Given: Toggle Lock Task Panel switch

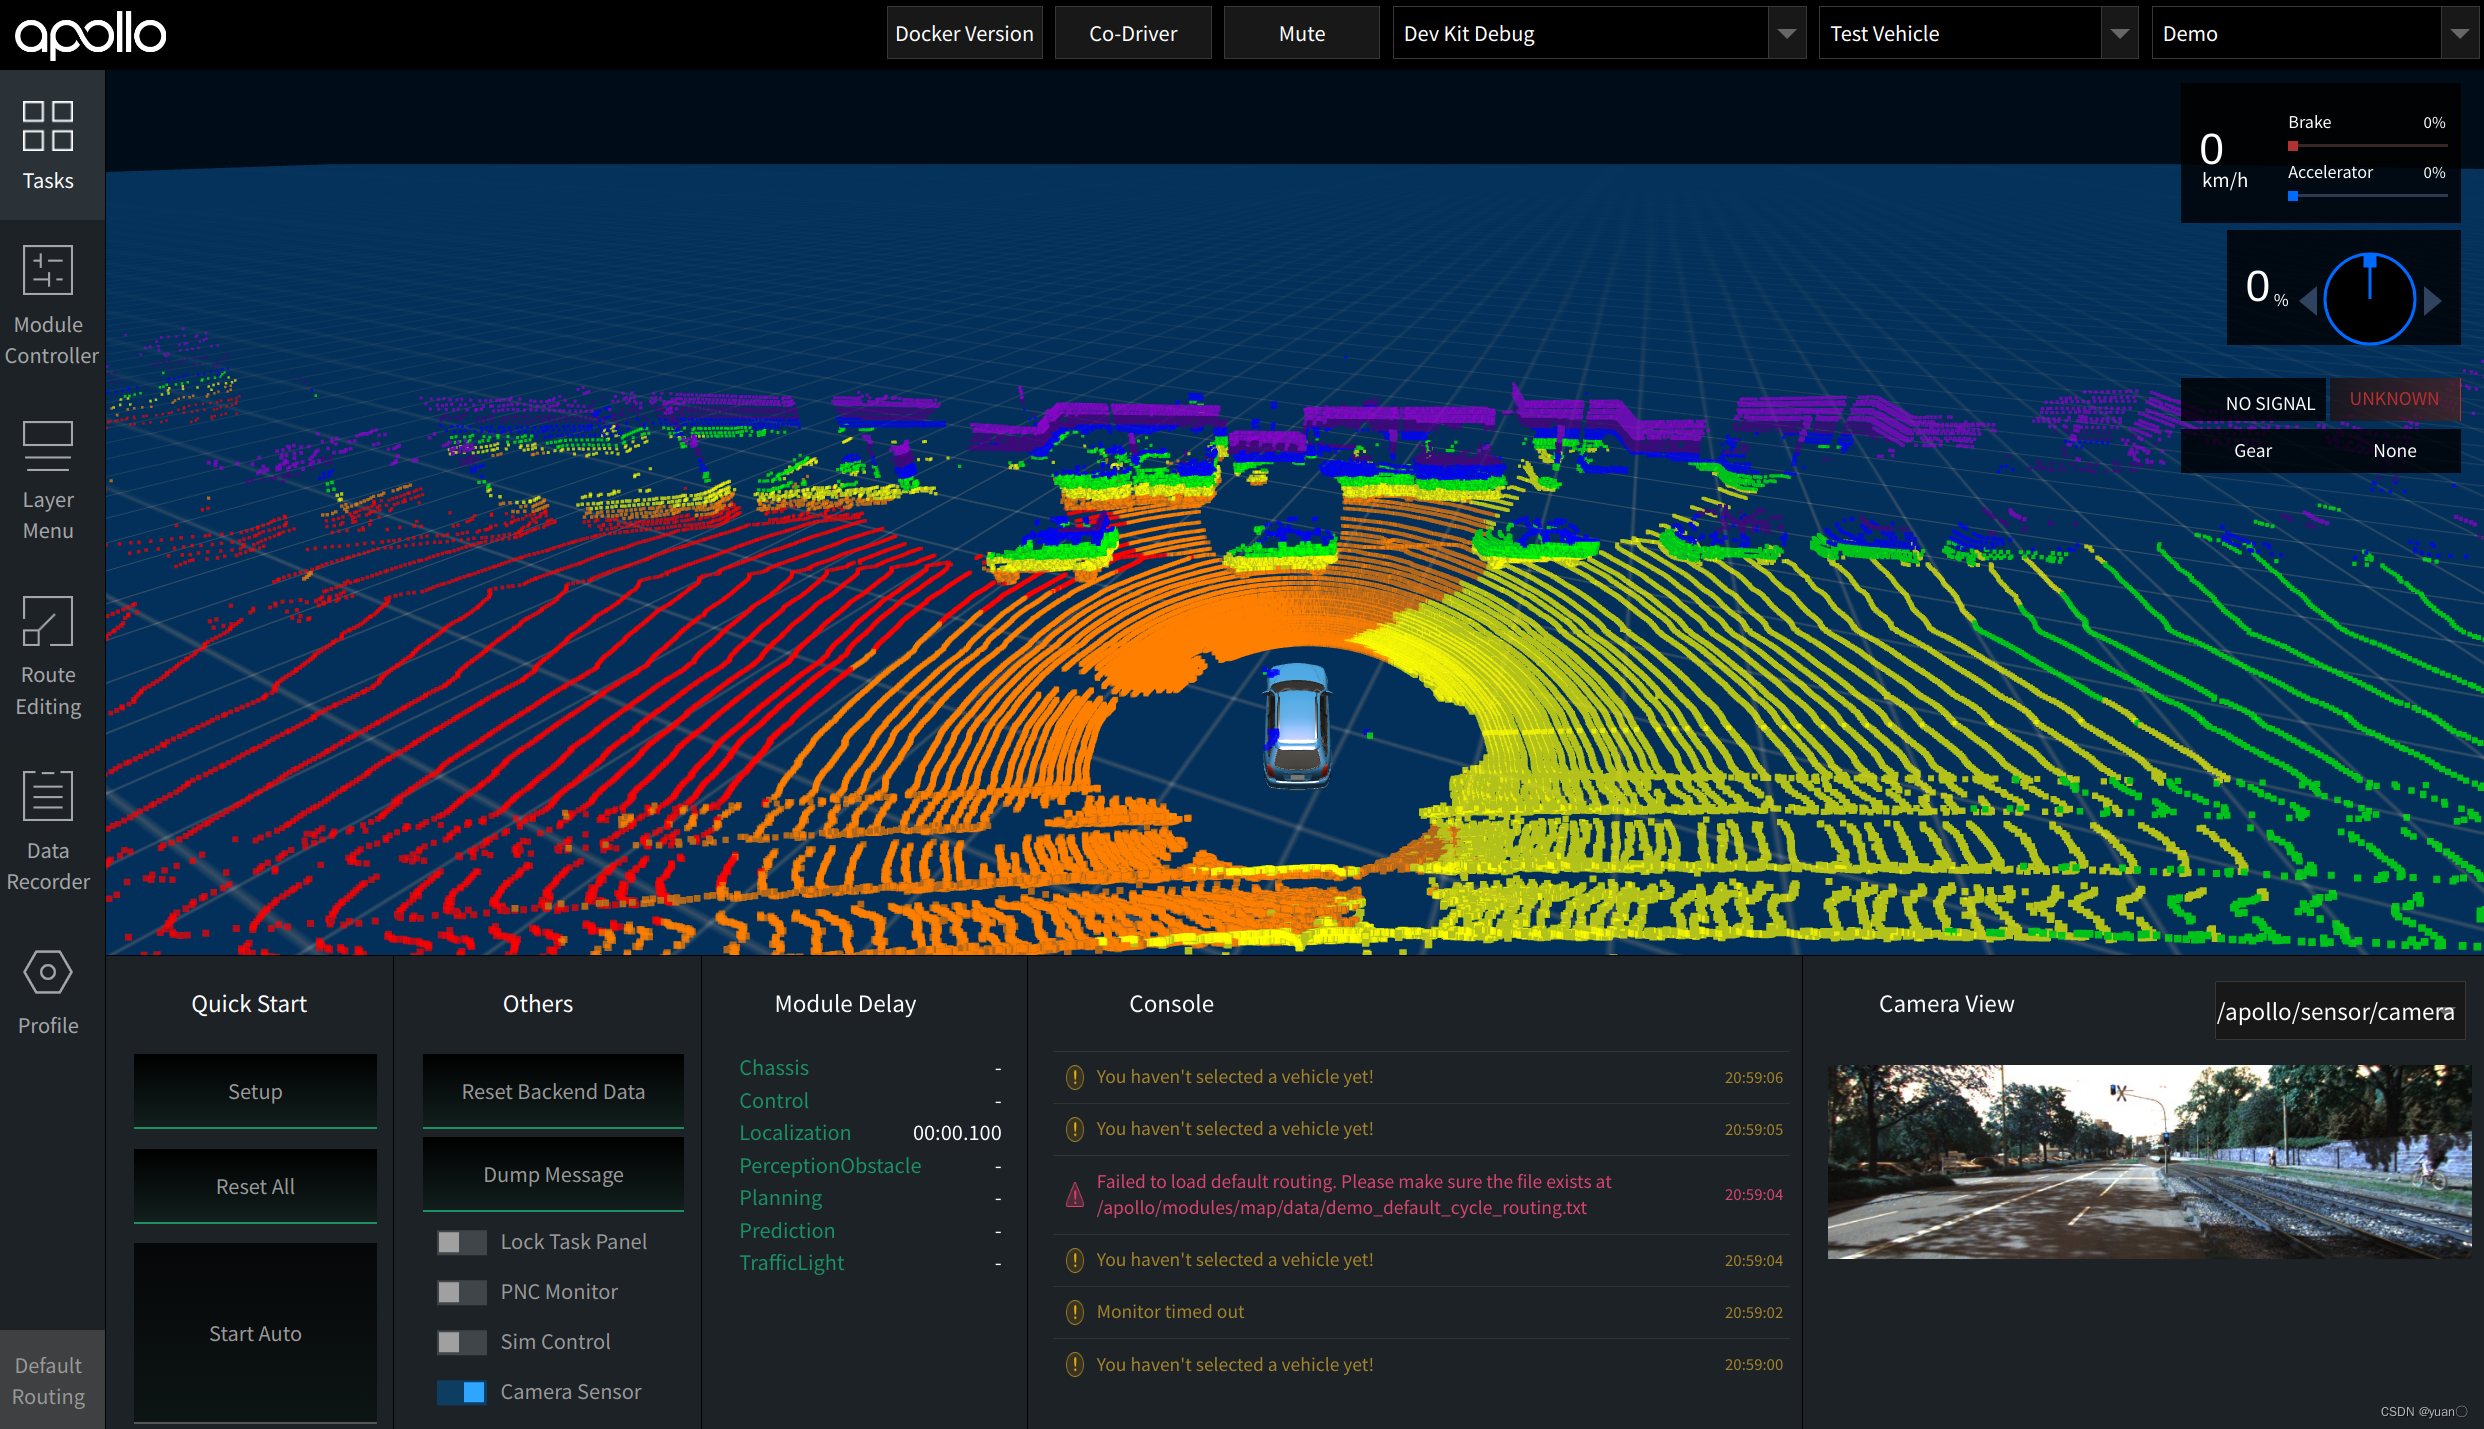Looking at the screenshot, I should pos(461,1242).
